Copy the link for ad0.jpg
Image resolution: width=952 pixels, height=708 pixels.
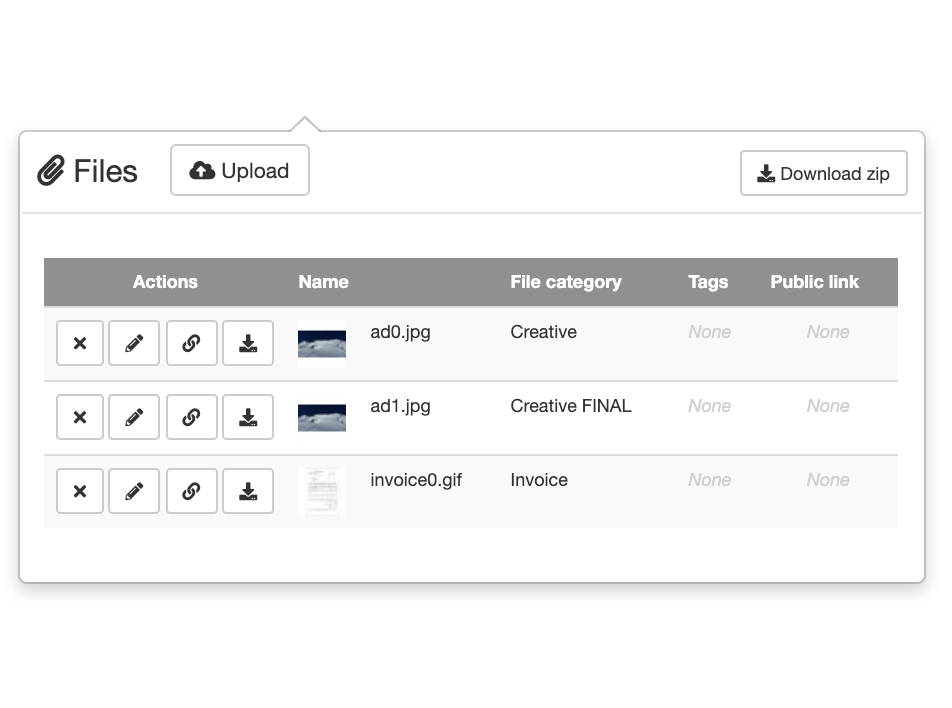tap(192, 342)
